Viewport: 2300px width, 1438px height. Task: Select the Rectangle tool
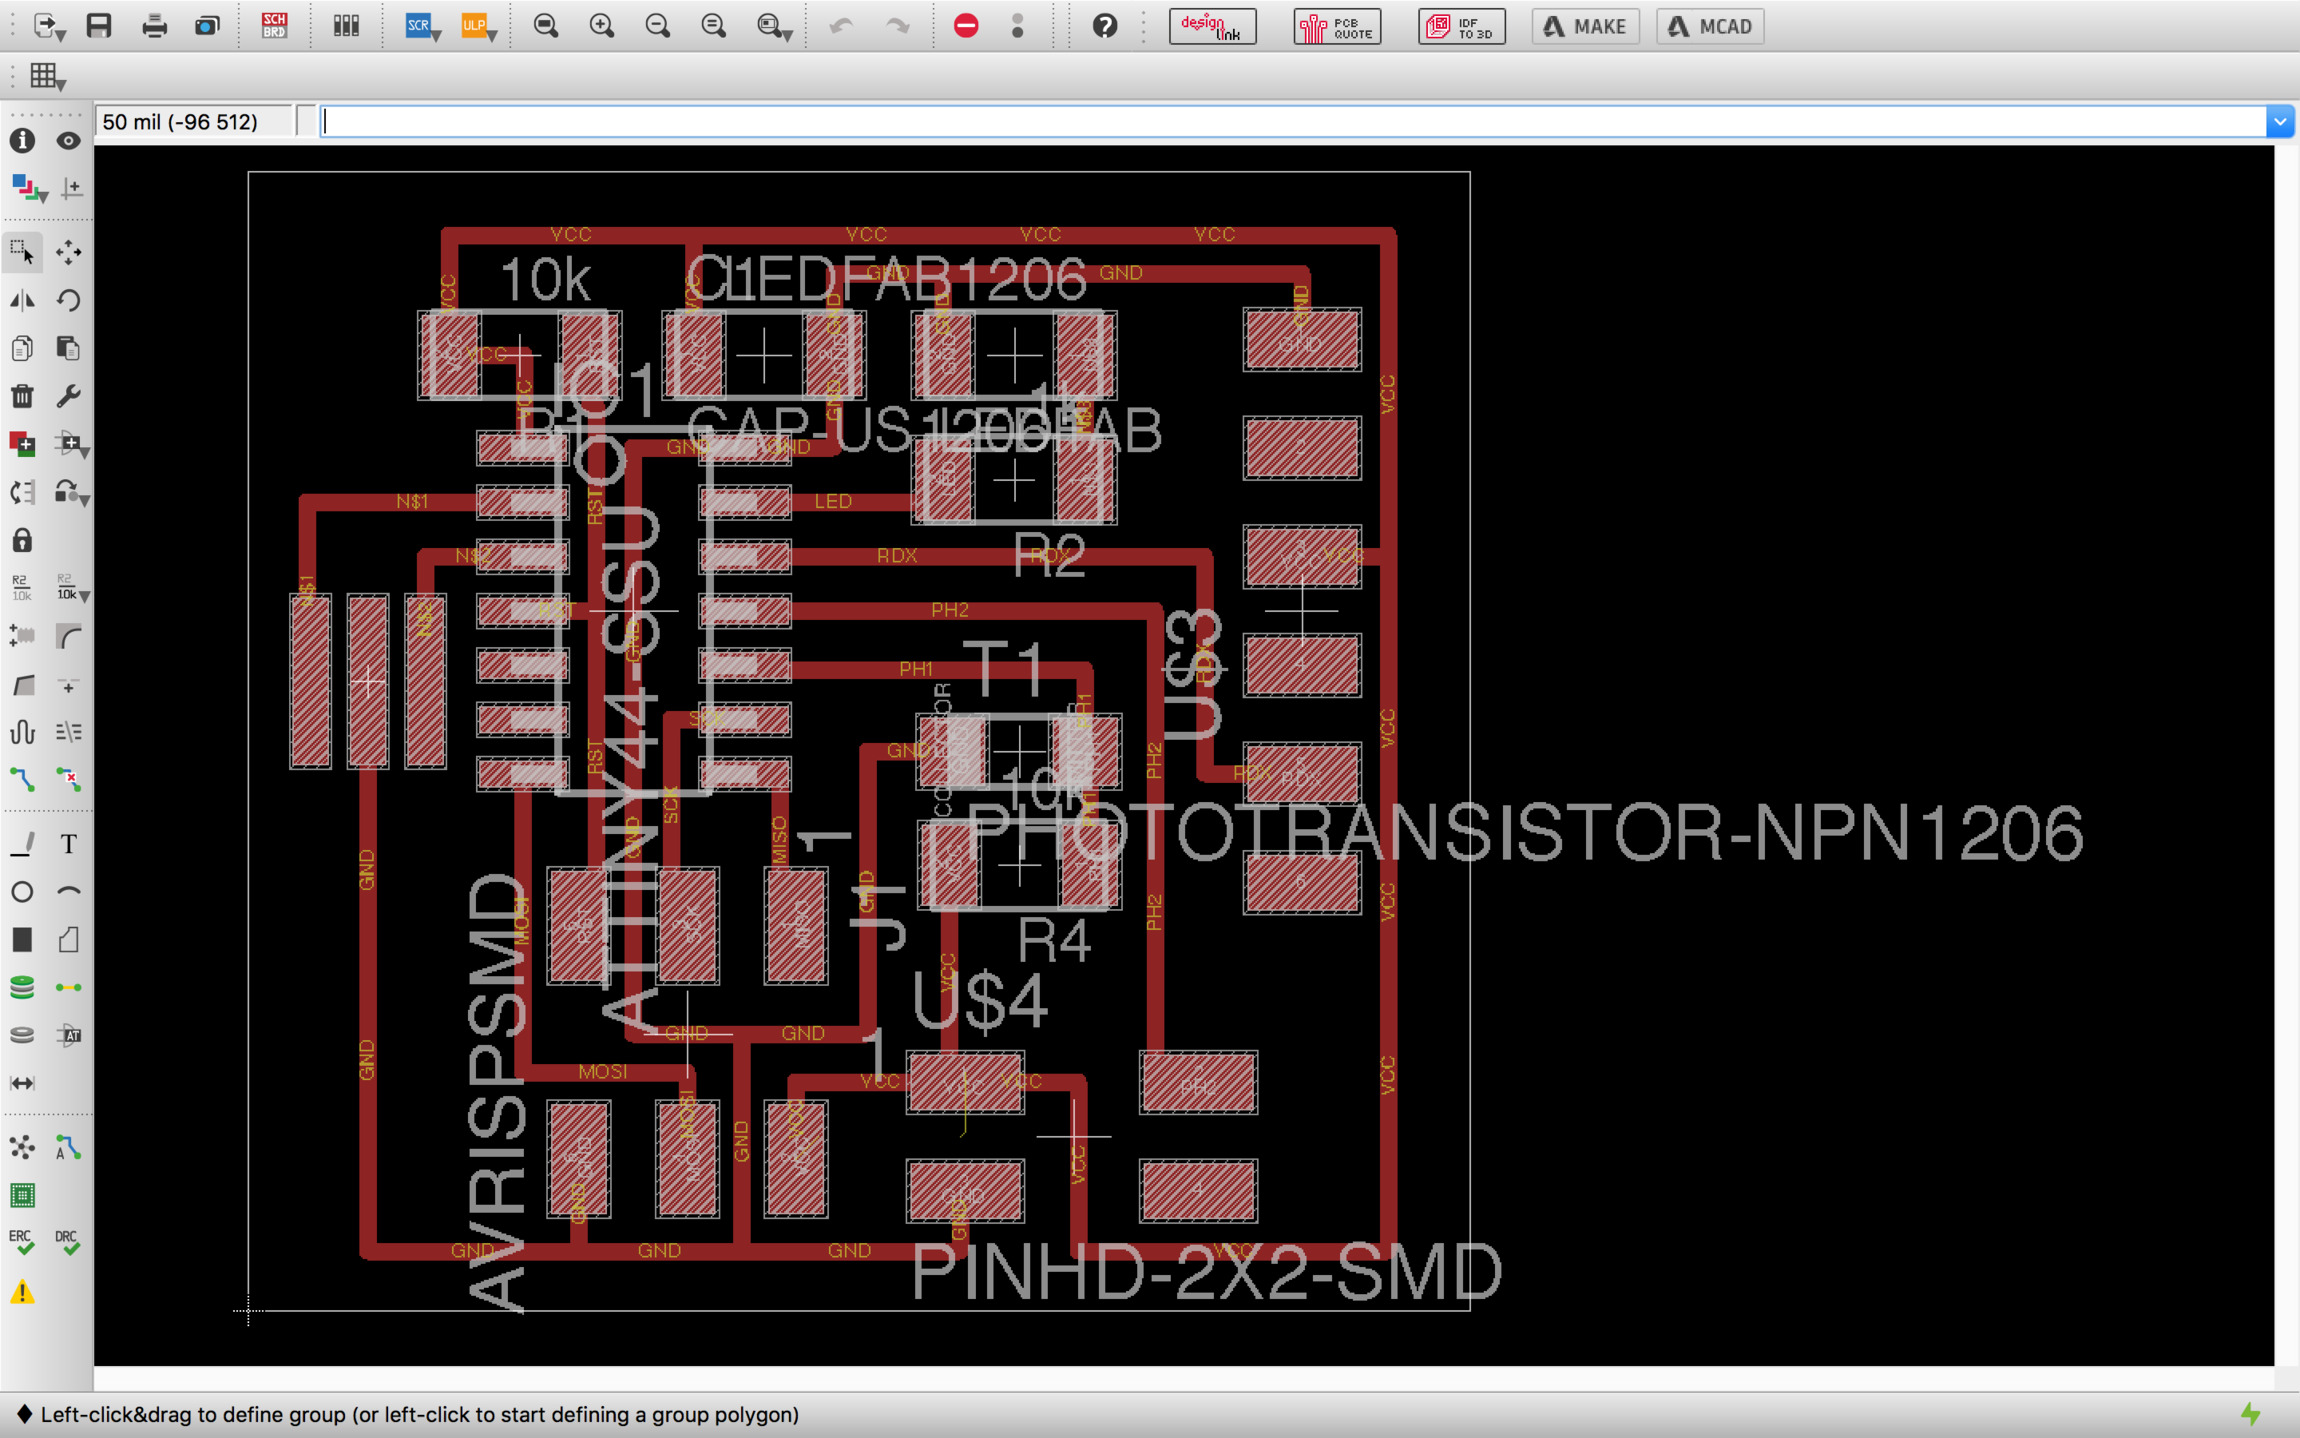pos(22,940)
